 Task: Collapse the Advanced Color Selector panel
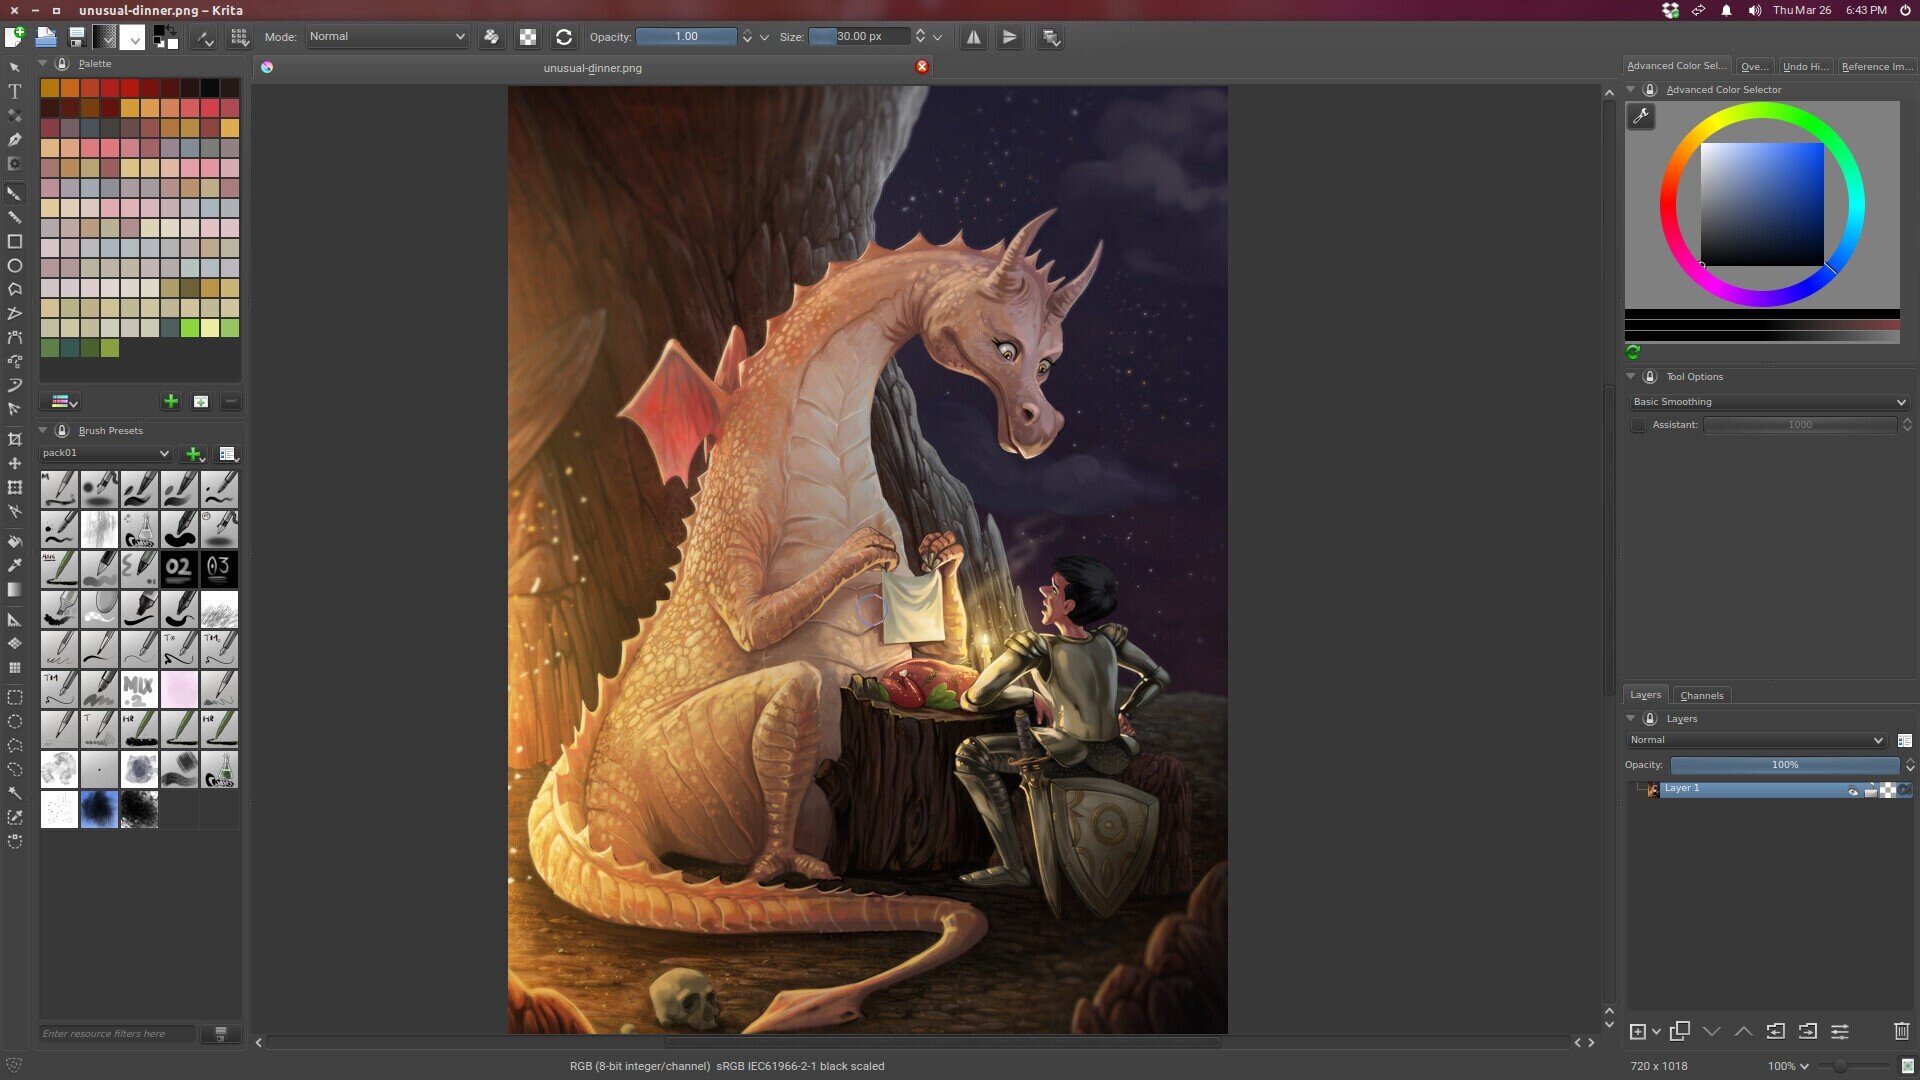point(1631,89)
